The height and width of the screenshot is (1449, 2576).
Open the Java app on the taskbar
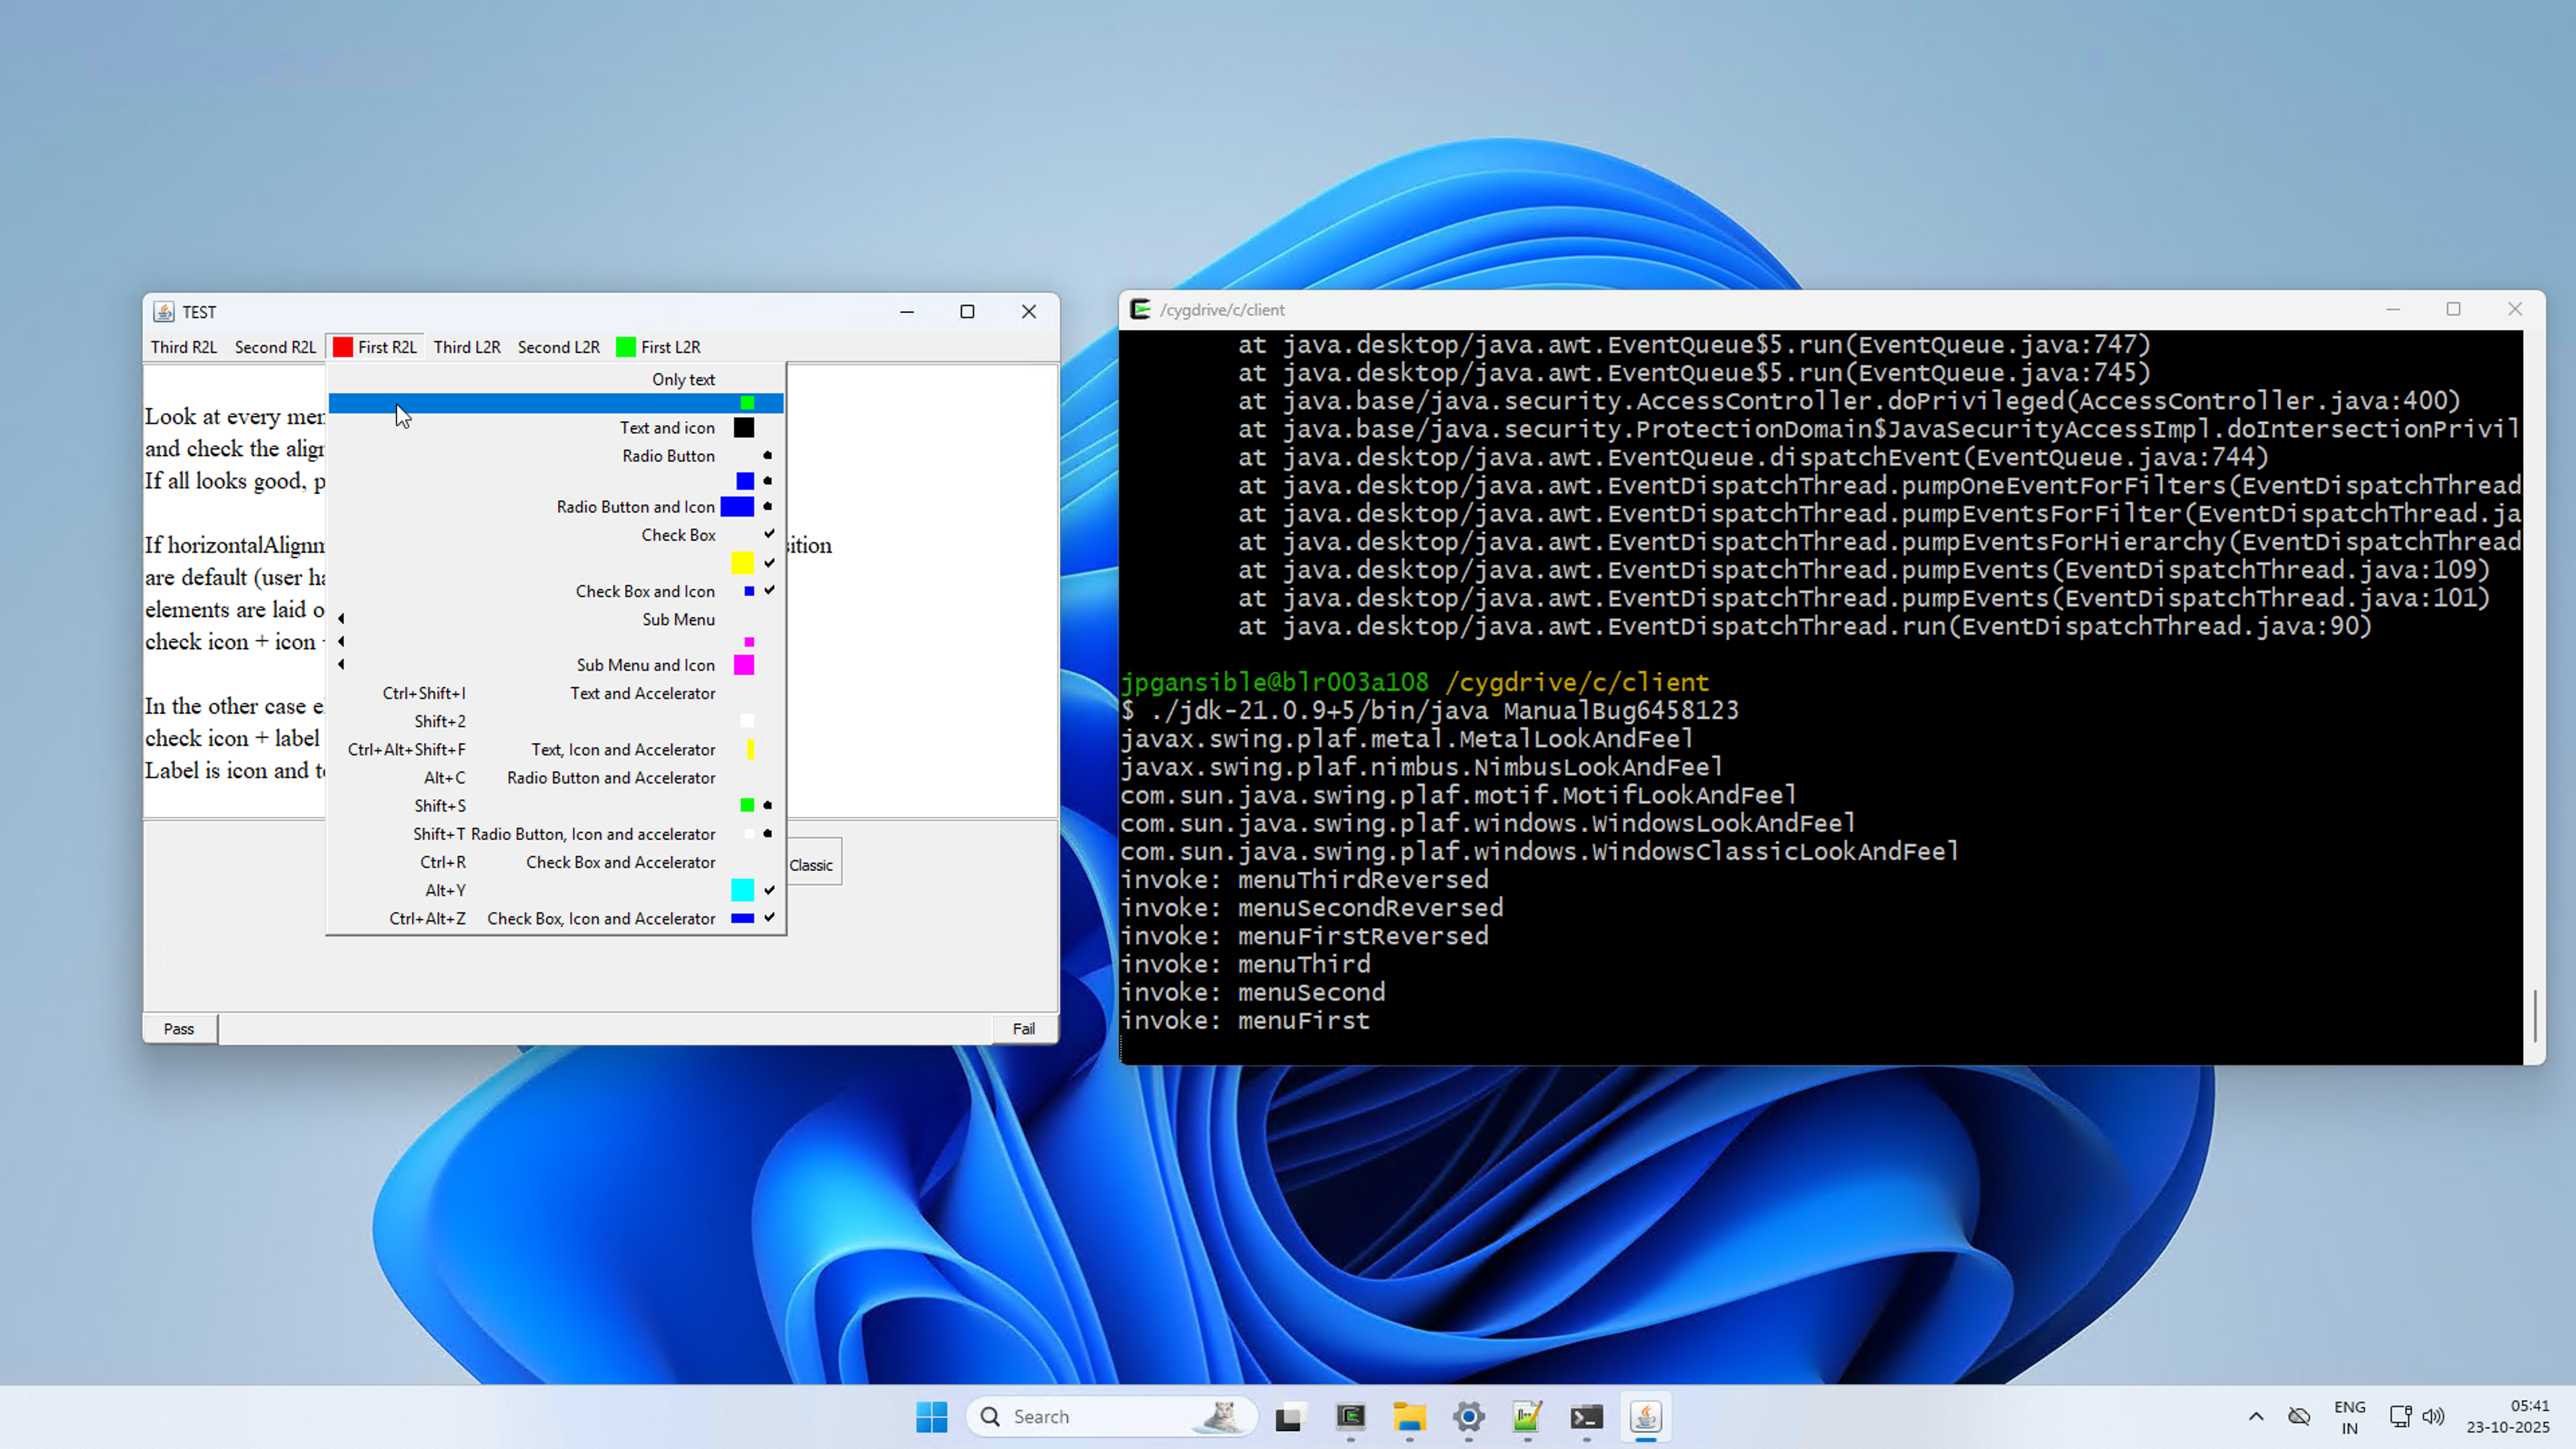coord(1645,1416)
